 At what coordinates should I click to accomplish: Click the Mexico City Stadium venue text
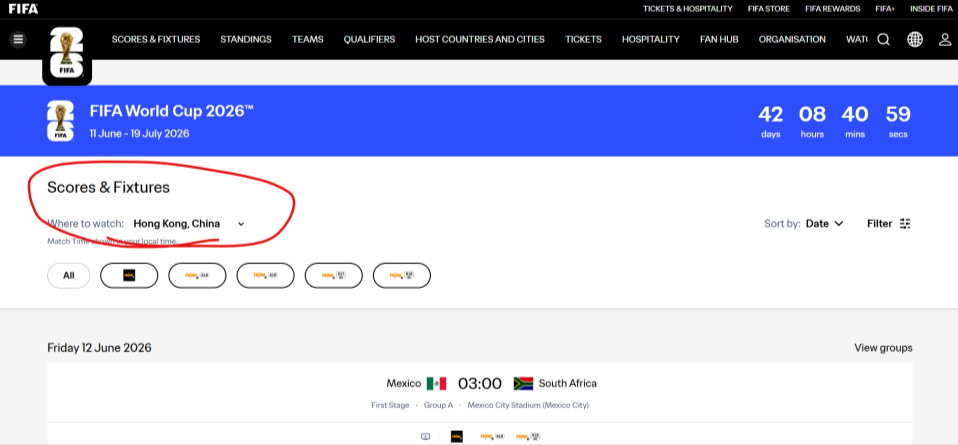pos(528,405)
